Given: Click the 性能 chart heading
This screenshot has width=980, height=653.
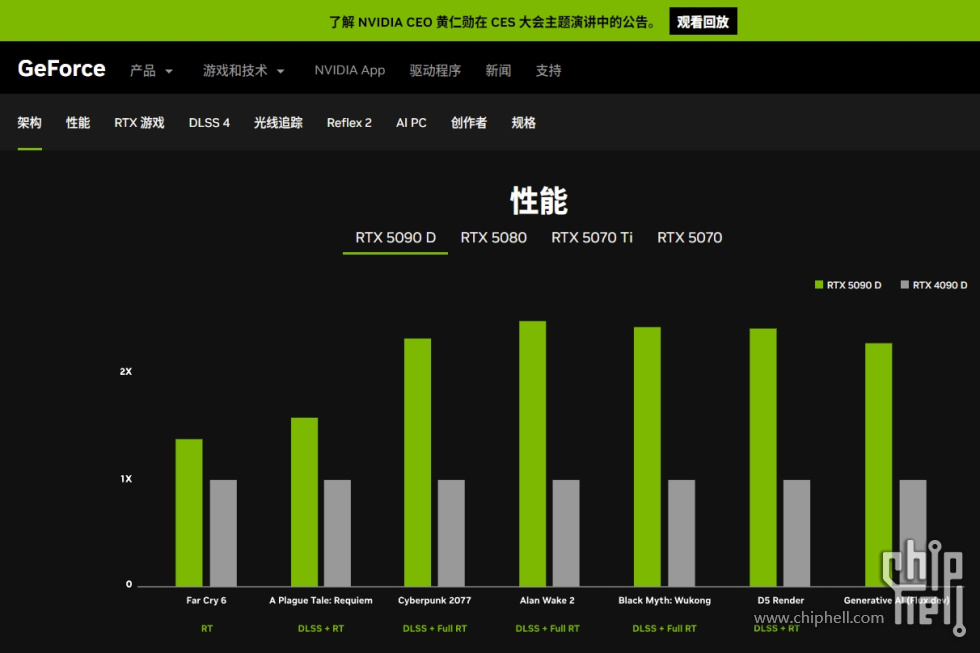Looking at the screenshot, I should pyautogui.click(x=539, y=201).
